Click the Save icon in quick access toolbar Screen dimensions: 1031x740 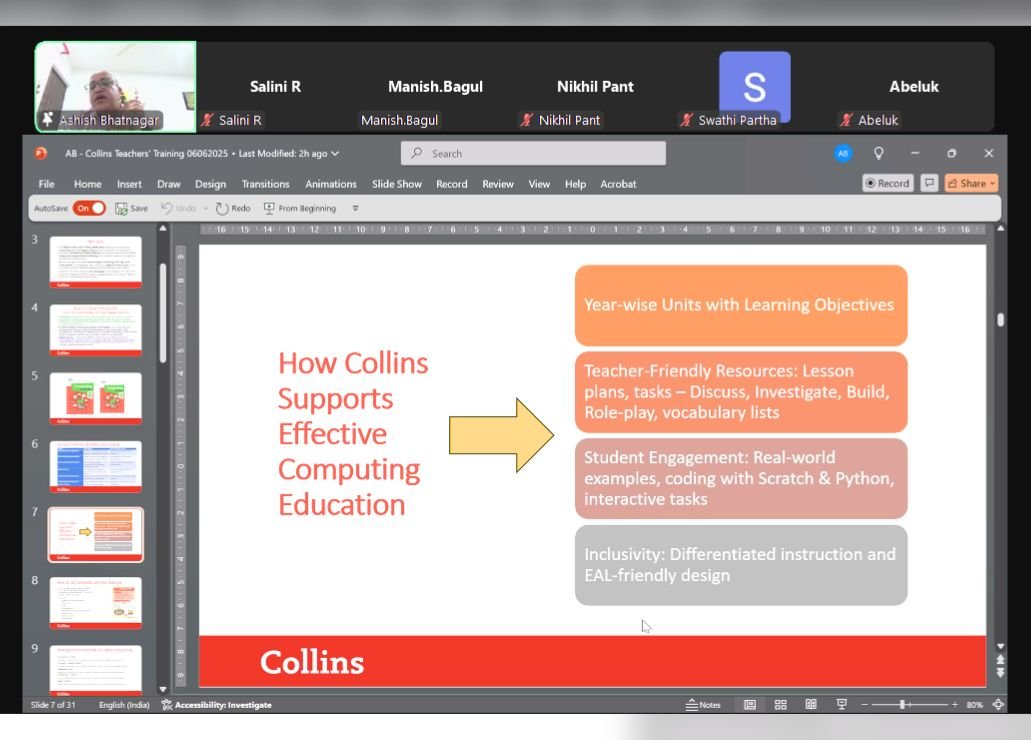pos(122,209)
